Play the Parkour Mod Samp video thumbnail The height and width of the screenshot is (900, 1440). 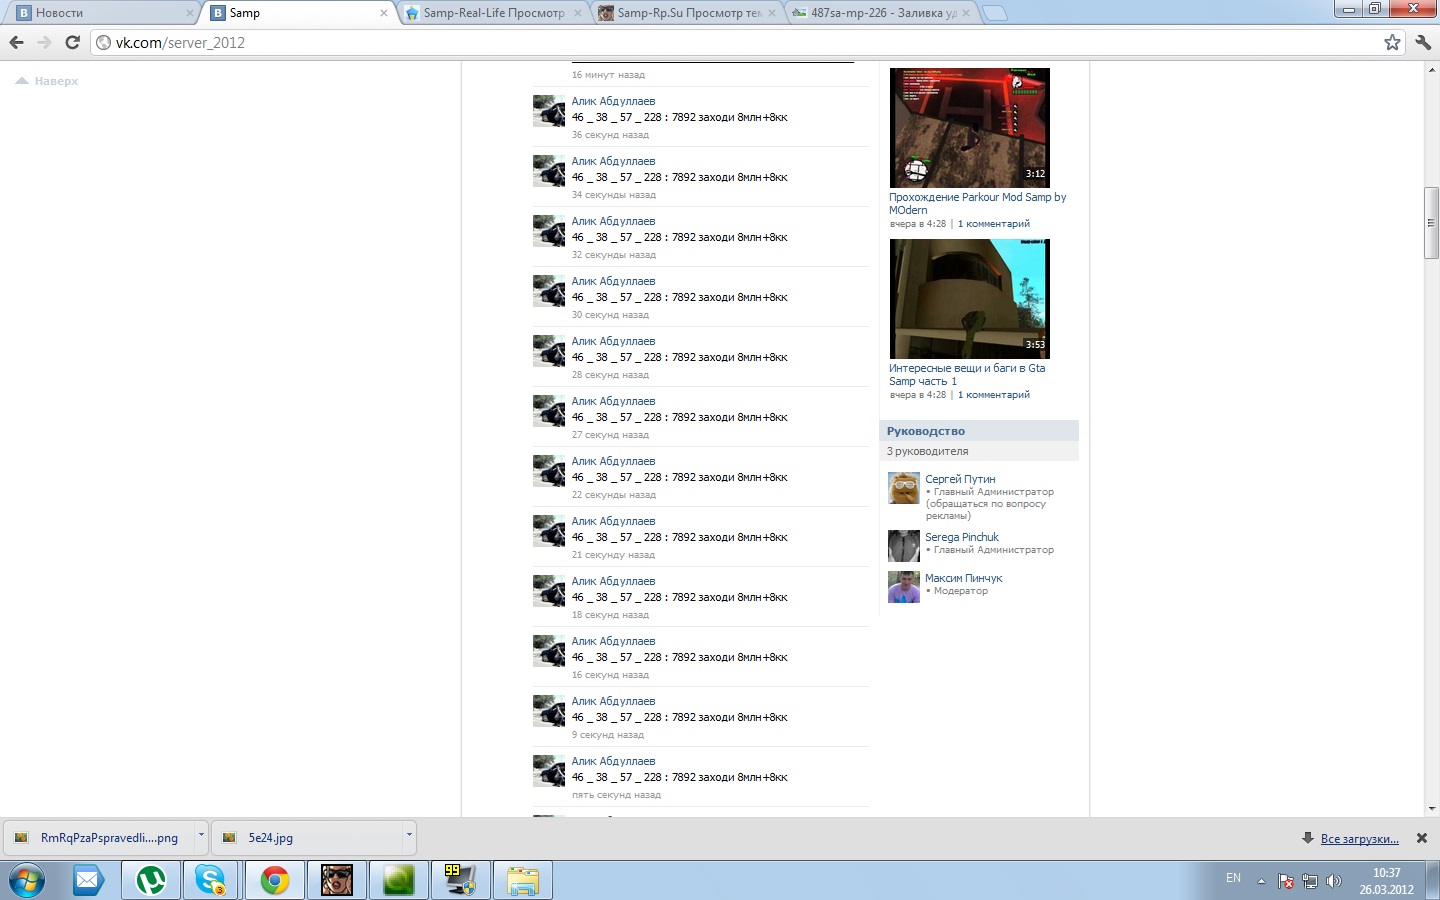(970, 128)
